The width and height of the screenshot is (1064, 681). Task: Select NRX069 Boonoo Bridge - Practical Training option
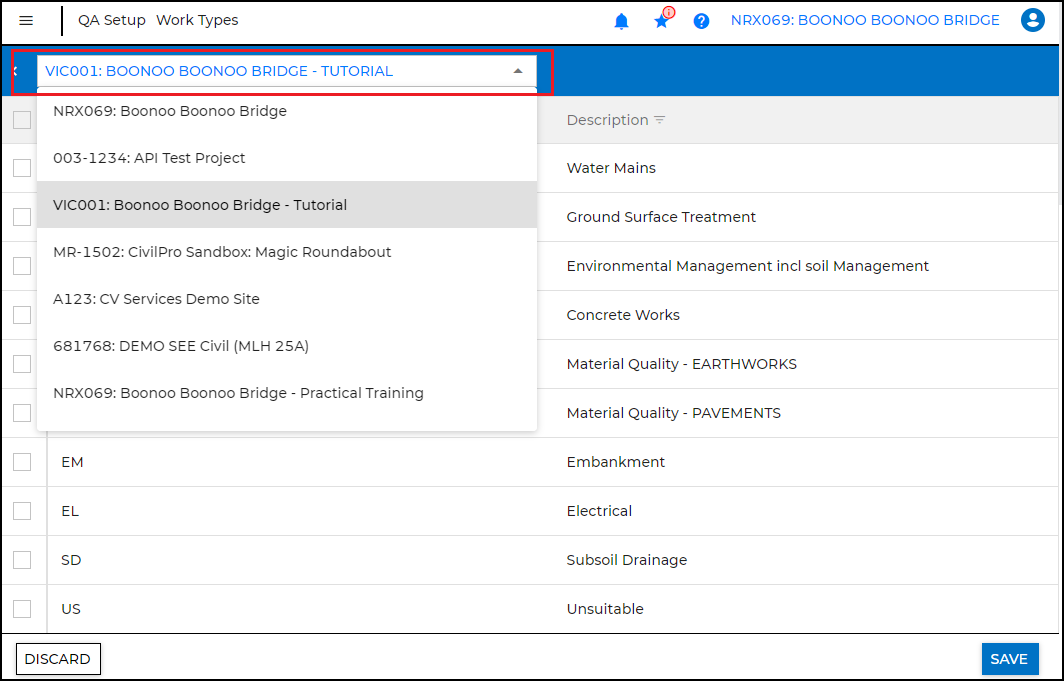click(287, 393)
